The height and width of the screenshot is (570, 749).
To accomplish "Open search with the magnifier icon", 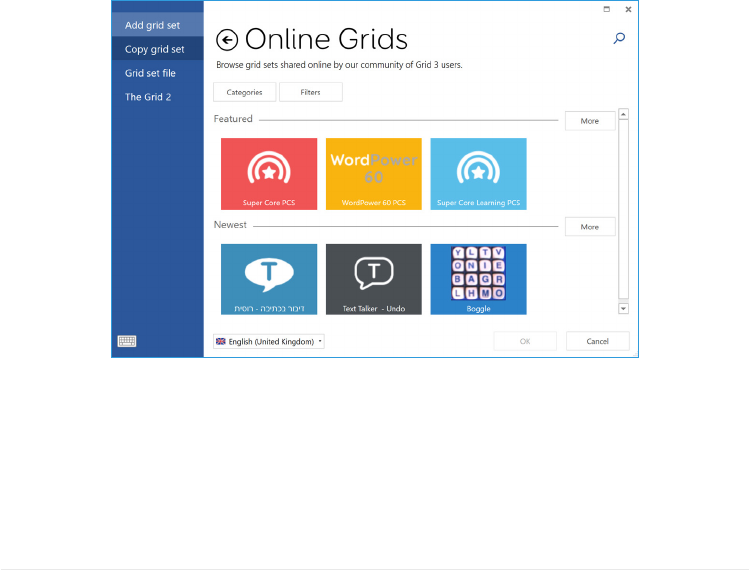I will (x=619, y=38).
